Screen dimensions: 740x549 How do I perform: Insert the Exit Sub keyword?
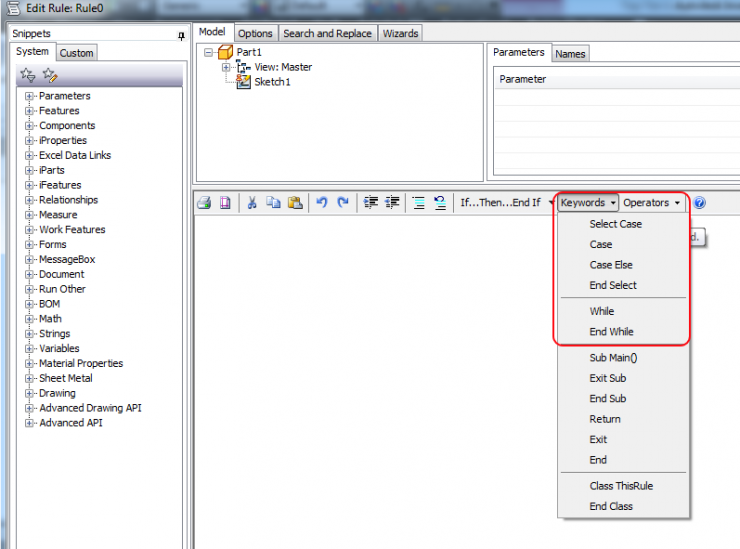[607, 378]
